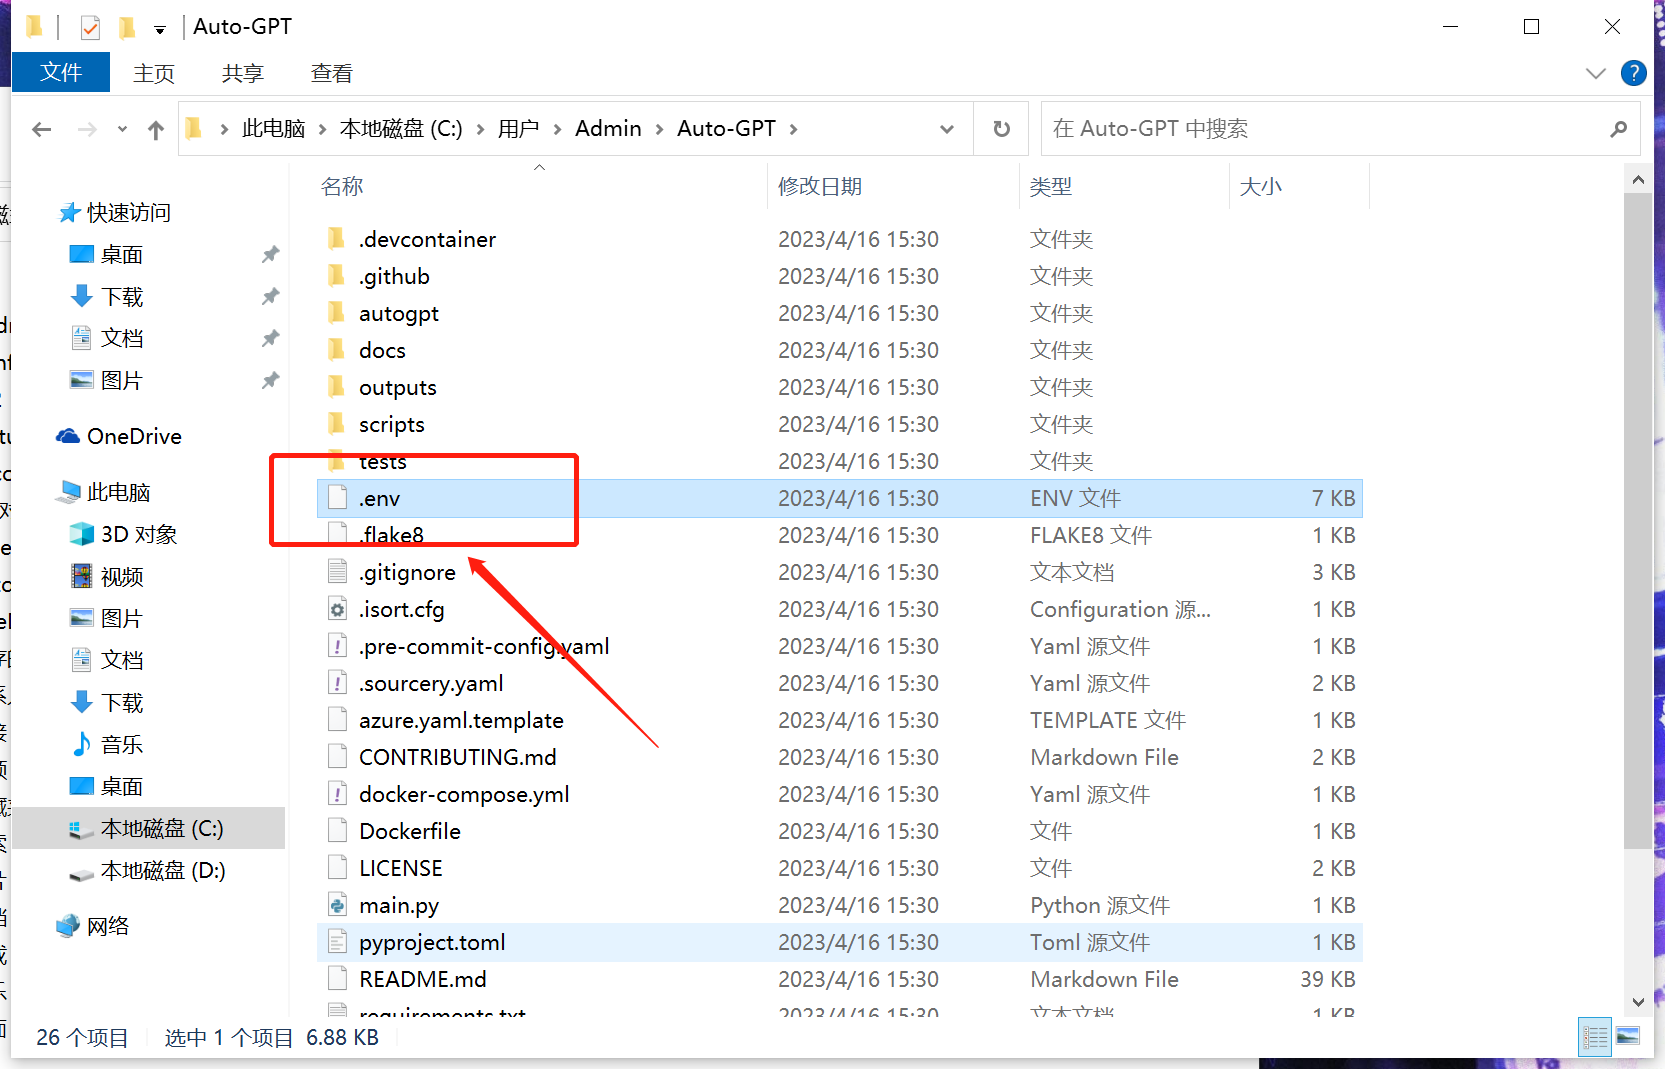Select the Dockerfile file name
This screenshot has width=1665, height=1069.
coord(410,831)
